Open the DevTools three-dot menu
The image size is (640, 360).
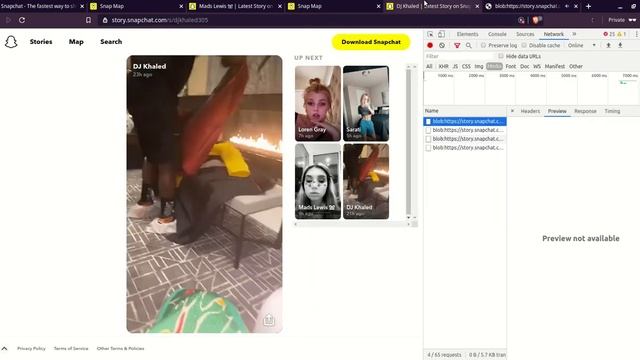pyautogui.click(x=636, y=34)
